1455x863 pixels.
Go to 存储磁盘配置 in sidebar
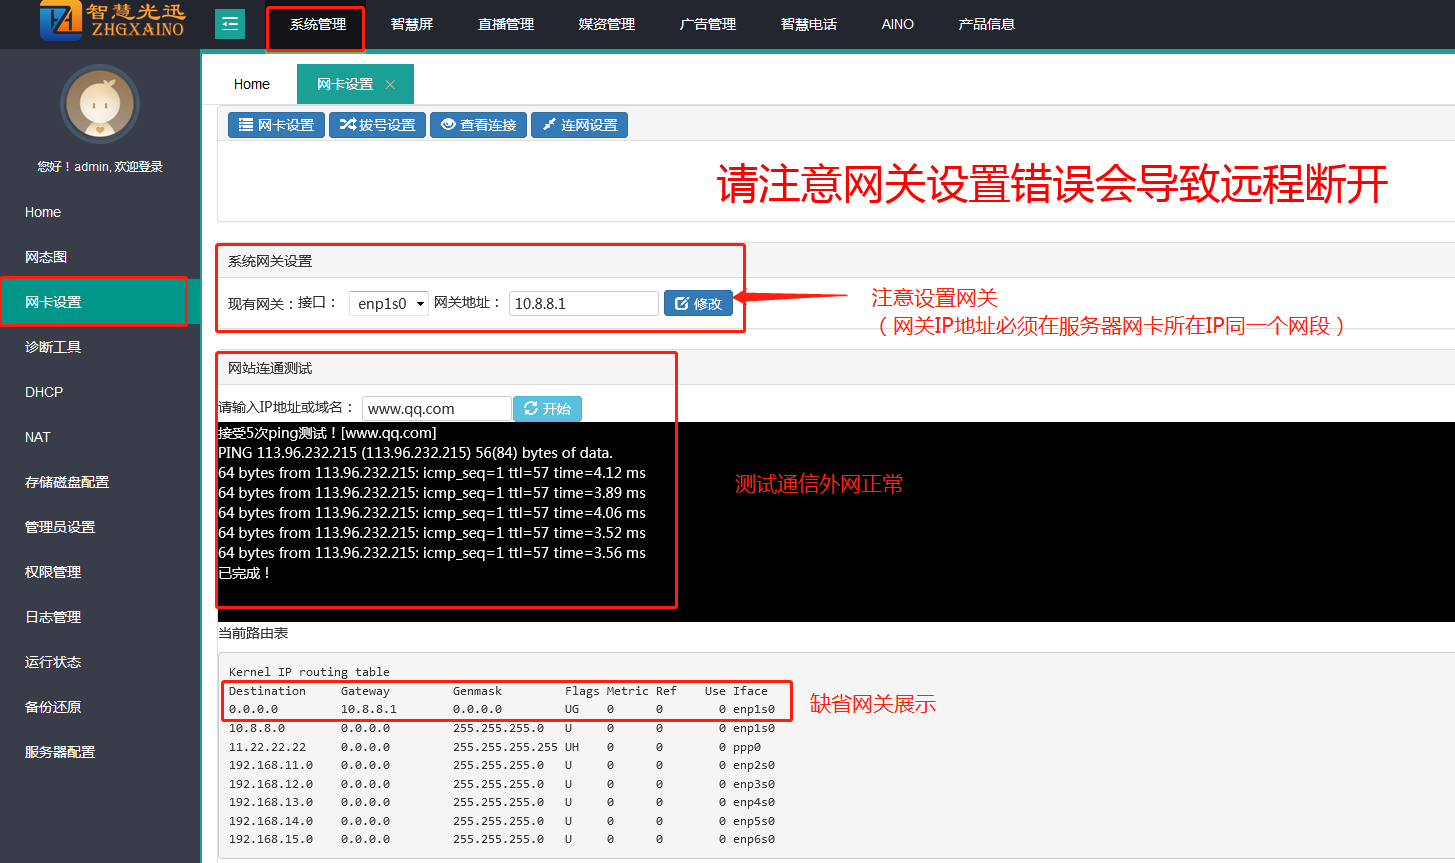point(67,482)
